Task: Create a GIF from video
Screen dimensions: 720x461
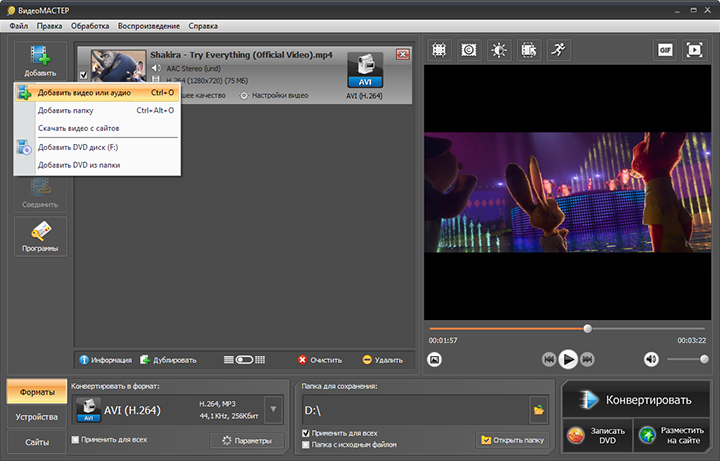Action: tap(665, 50)
